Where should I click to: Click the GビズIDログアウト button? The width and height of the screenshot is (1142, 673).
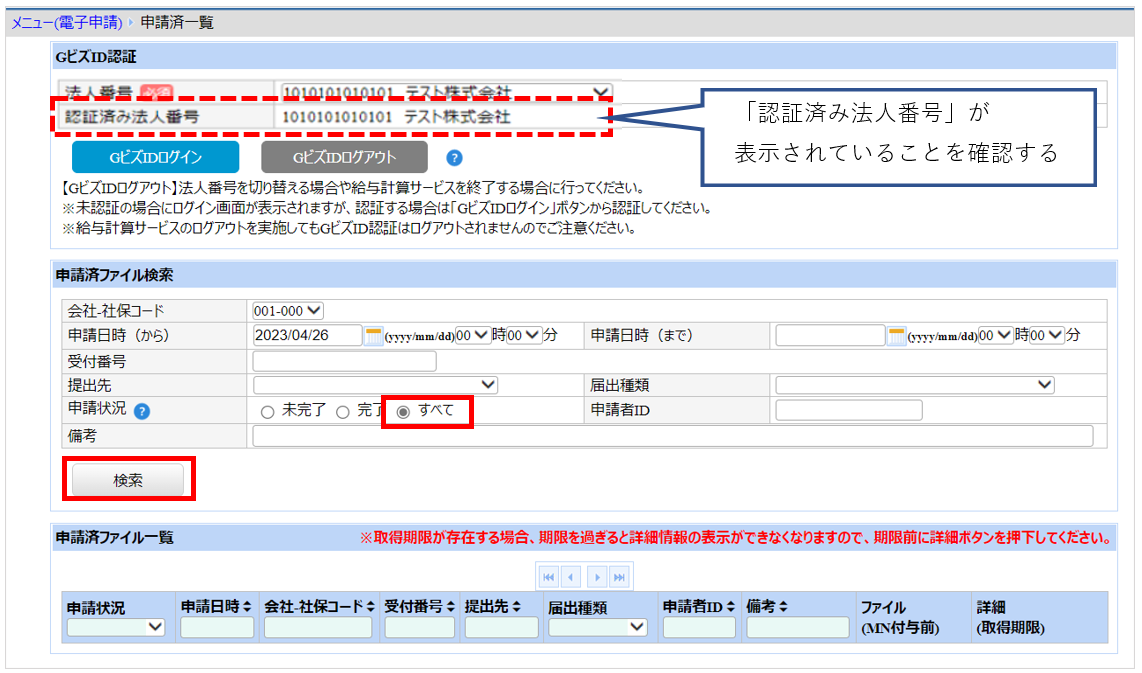[344, 157]
